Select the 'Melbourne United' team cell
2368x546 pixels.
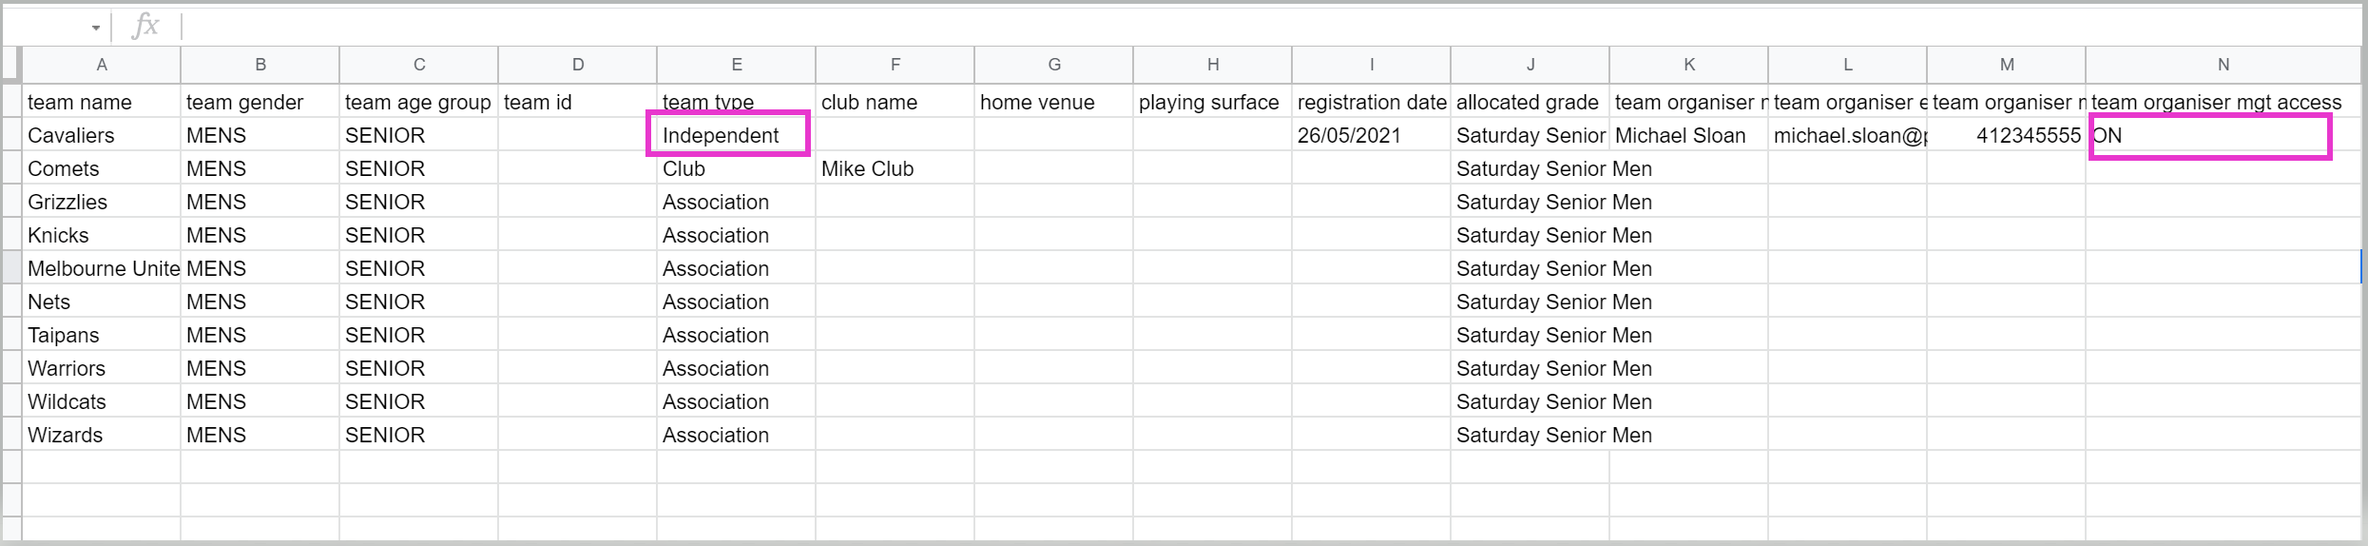coord(101,268)
